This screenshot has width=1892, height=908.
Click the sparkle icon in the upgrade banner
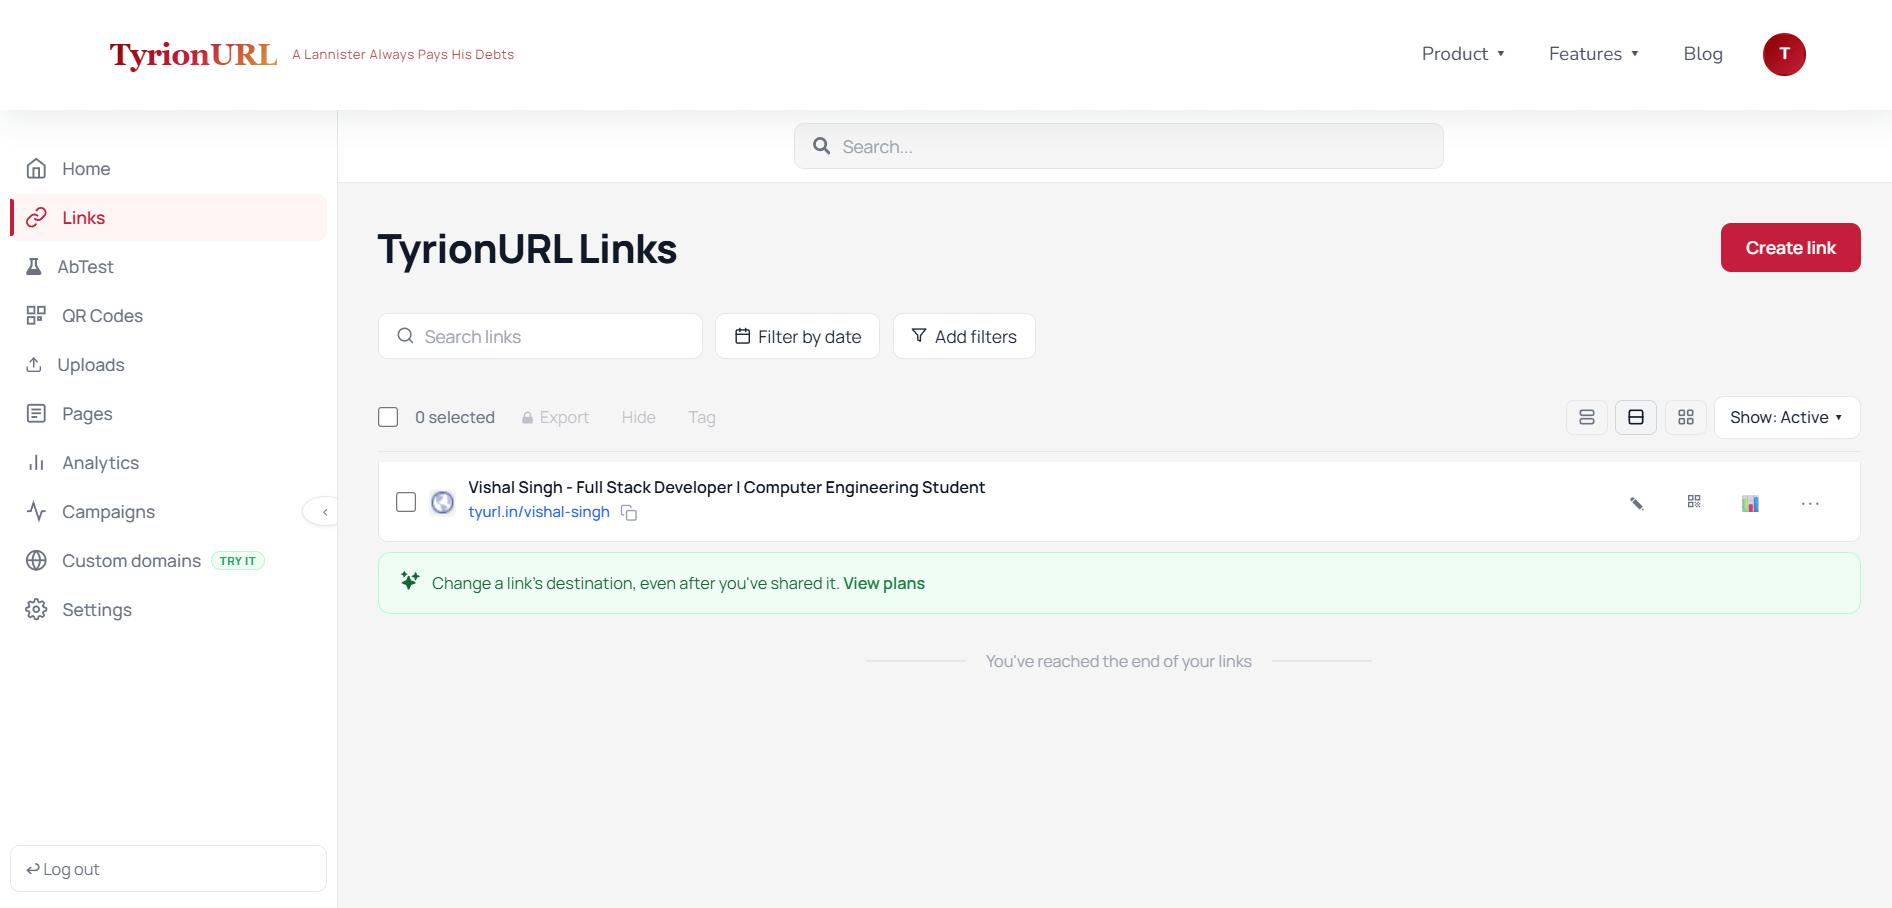(x=410, y=580)
